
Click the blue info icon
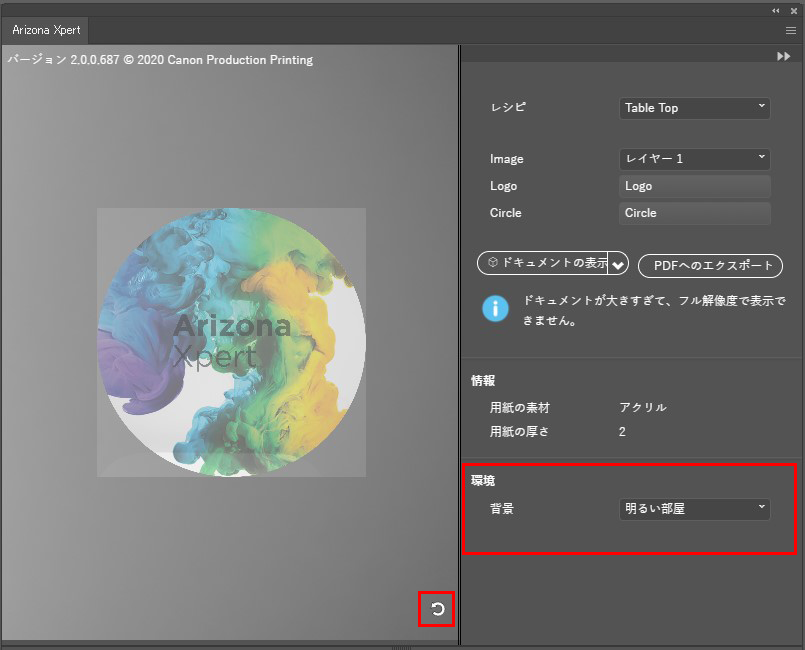(495, 309)
